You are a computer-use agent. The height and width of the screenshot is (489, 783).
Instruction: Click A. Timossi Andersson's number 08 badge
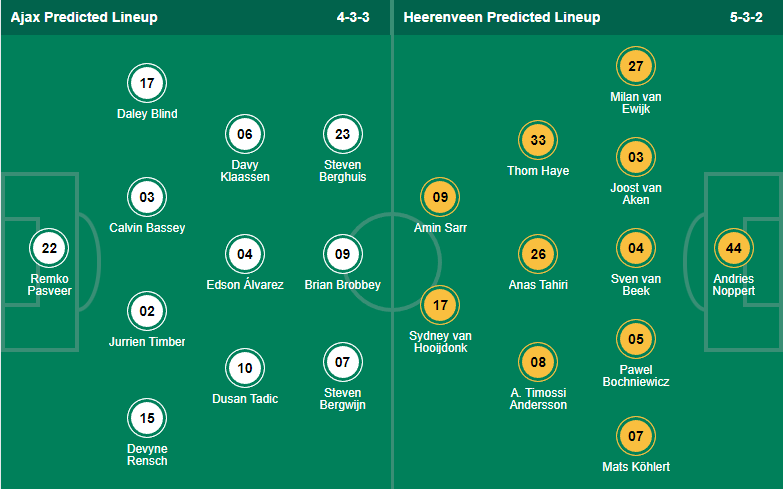pos(538,362)
